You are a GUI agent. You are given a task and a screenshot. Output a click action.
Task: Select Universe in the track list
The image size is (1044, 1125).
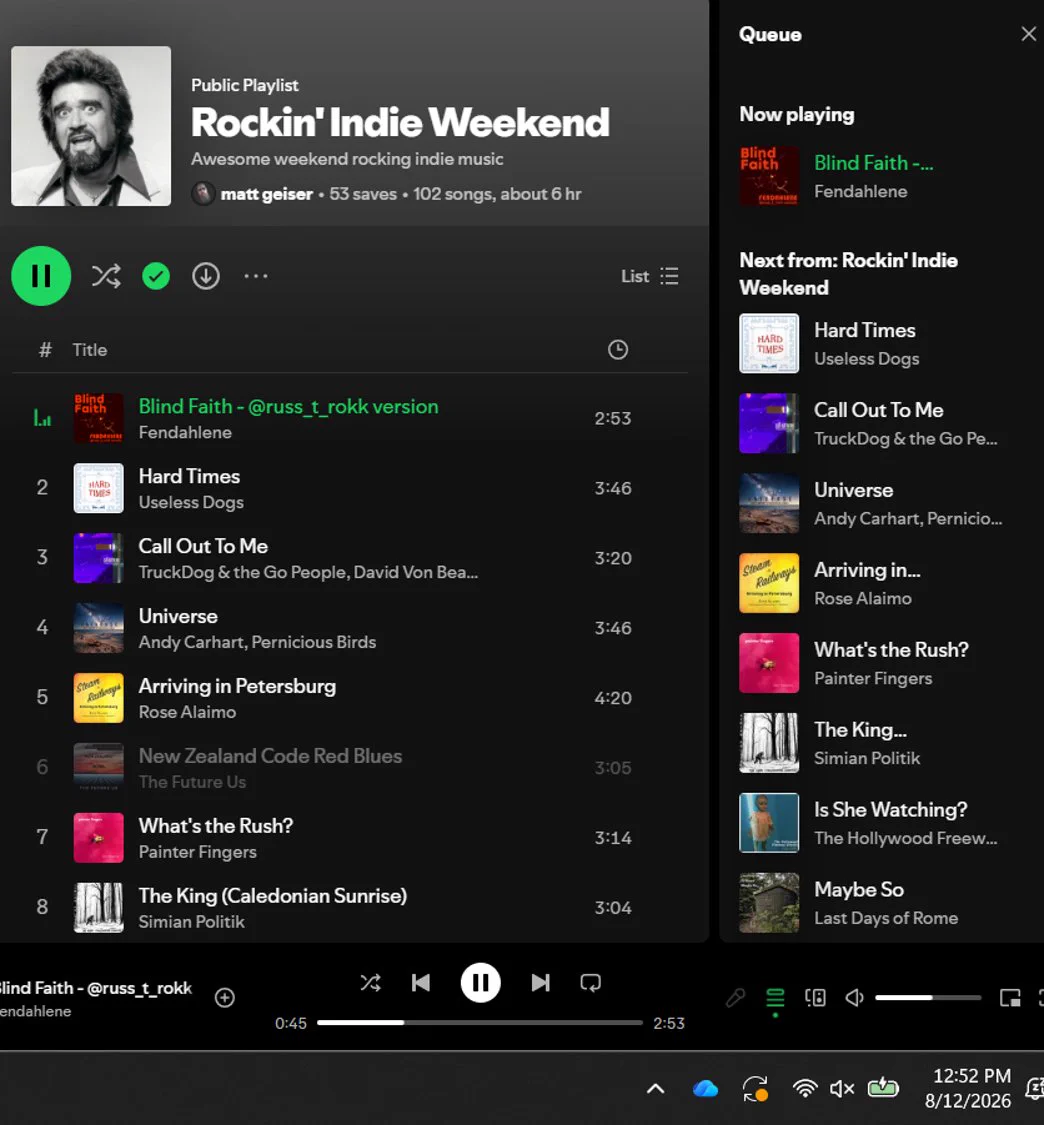point(178,616)
